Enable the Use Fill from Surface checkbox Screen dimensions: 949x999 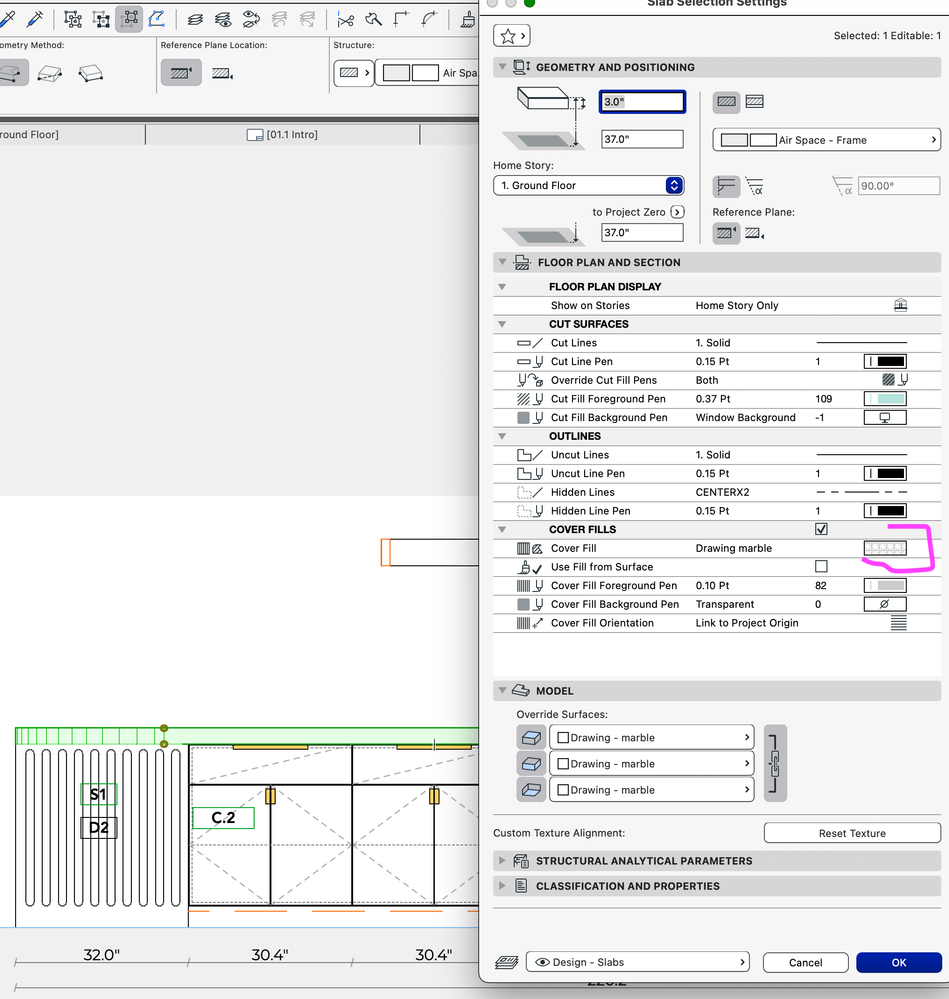click(x=822, y=566)
